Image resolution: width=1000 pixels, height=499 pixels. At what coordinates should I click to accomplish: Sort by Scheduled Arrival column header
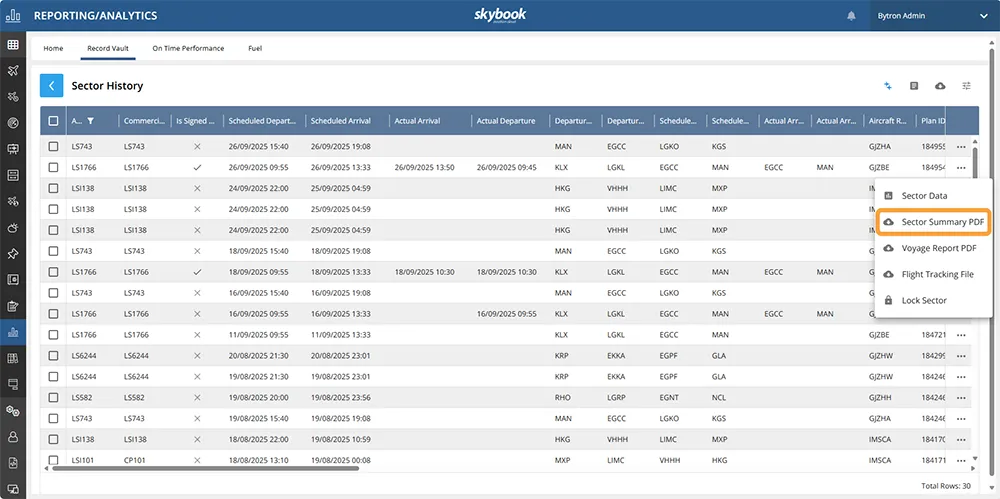pyautogui.click(x=341, y=121)
